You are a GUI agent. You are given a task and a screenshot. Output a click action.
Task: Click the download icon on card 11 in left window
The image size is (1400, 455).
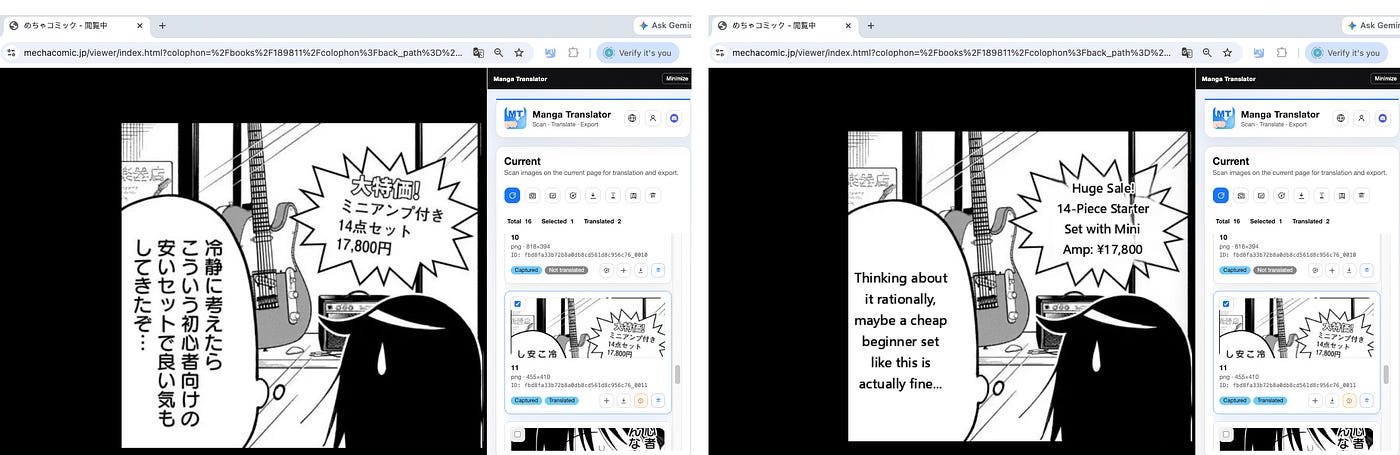tap(623, 400)
